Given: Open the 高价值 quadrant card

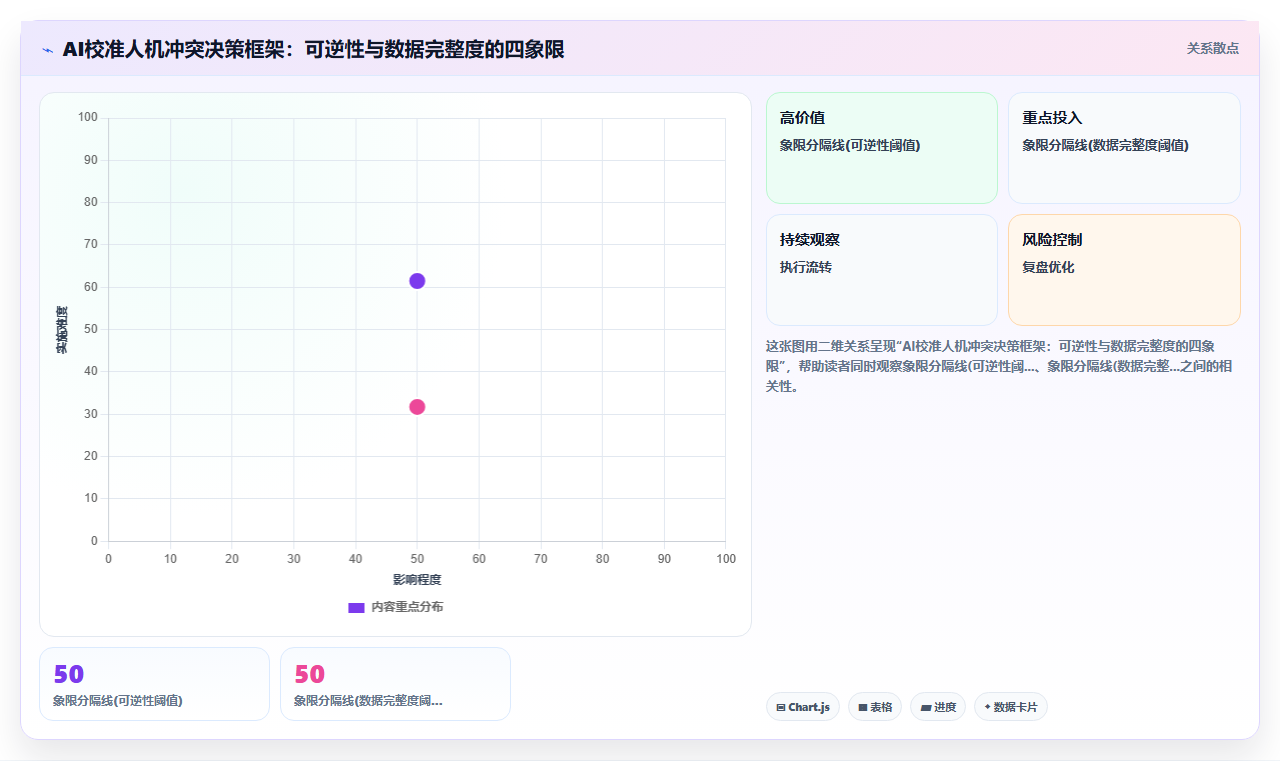Looking at the screenshot, I should 882,148.
